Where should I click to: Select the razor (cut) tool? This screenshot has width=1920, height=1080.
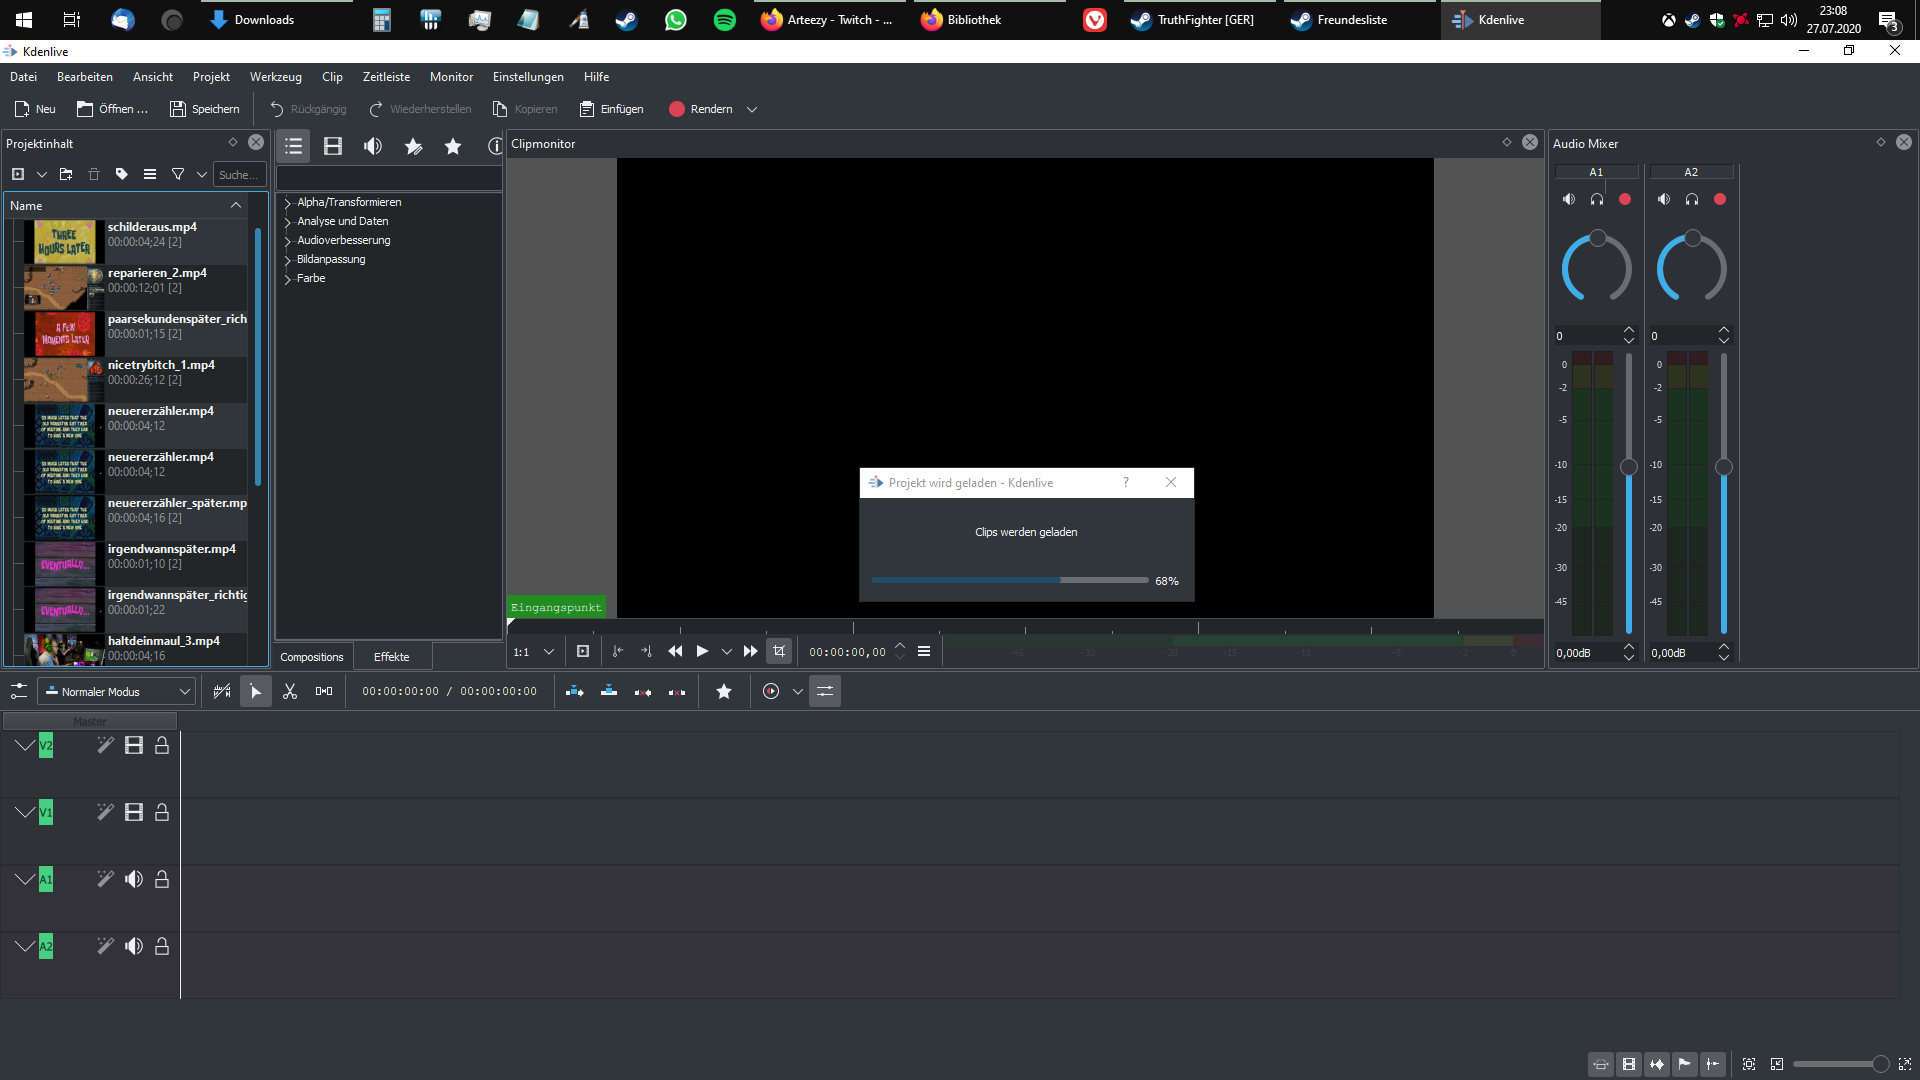290,691
